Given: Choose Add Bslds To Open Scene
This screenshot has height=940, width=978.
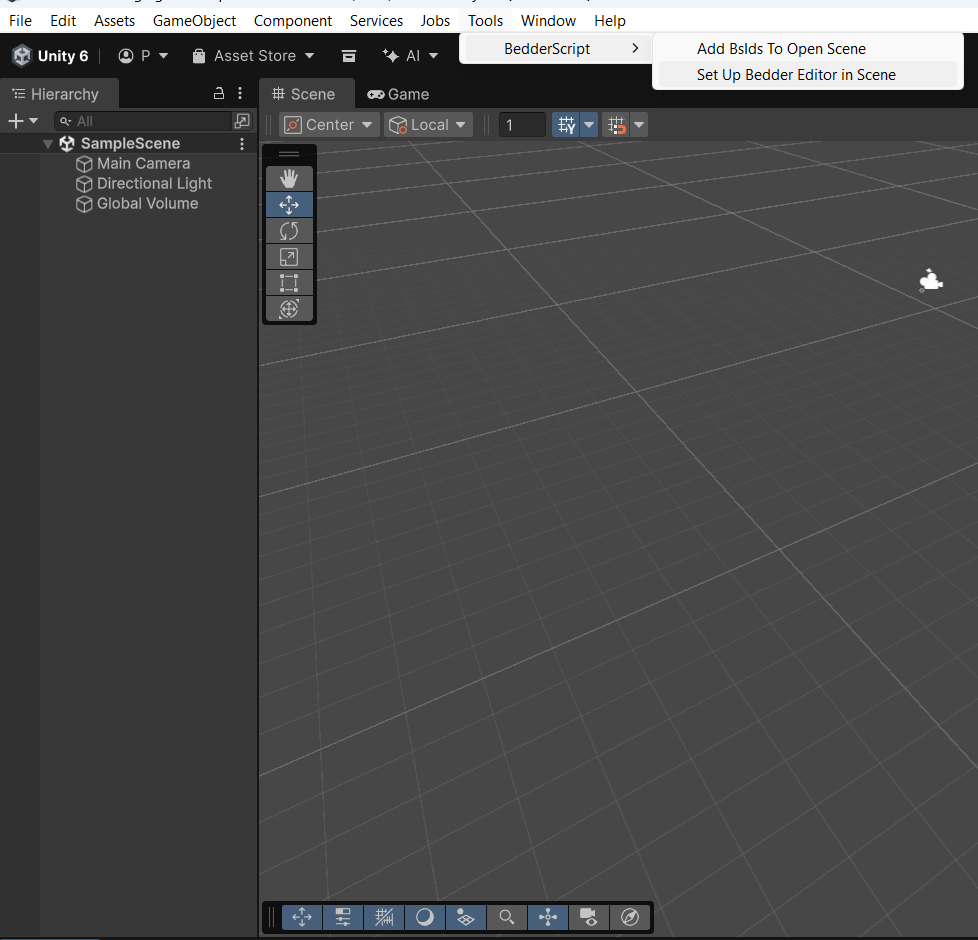Looking at the screenshot, I should pos(807,49).
